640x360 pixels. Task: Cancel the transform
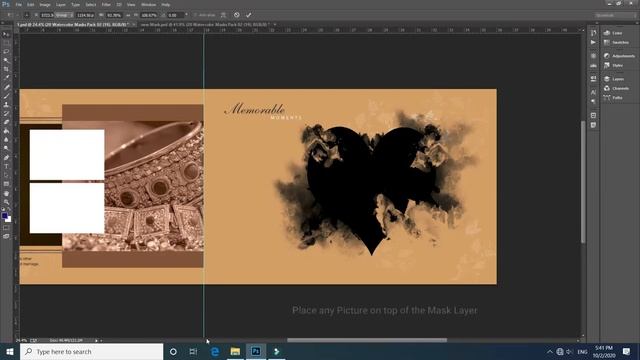pos(237,15)
